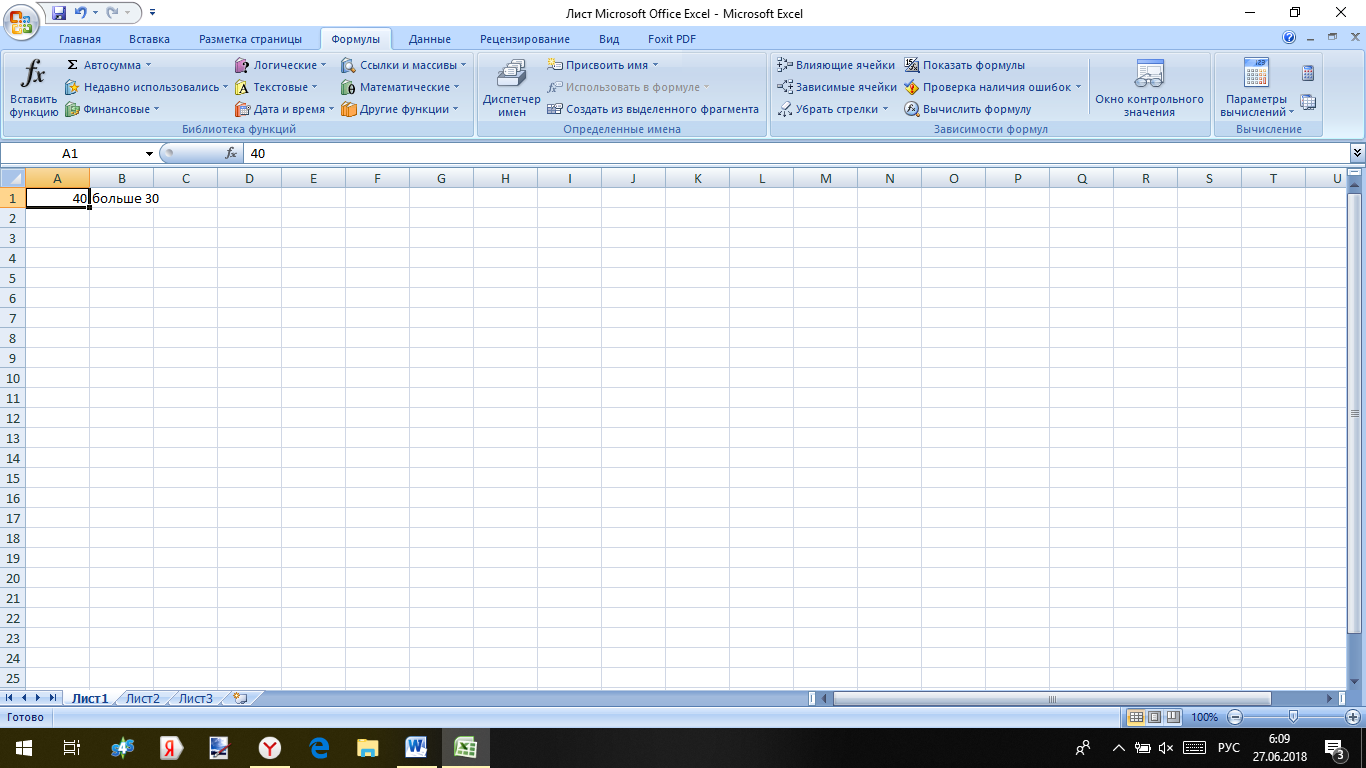The height and width of the screenshot is (768, 1366).
Task: Switch to Page Layout view in status bar
Action: (1154, 717)
